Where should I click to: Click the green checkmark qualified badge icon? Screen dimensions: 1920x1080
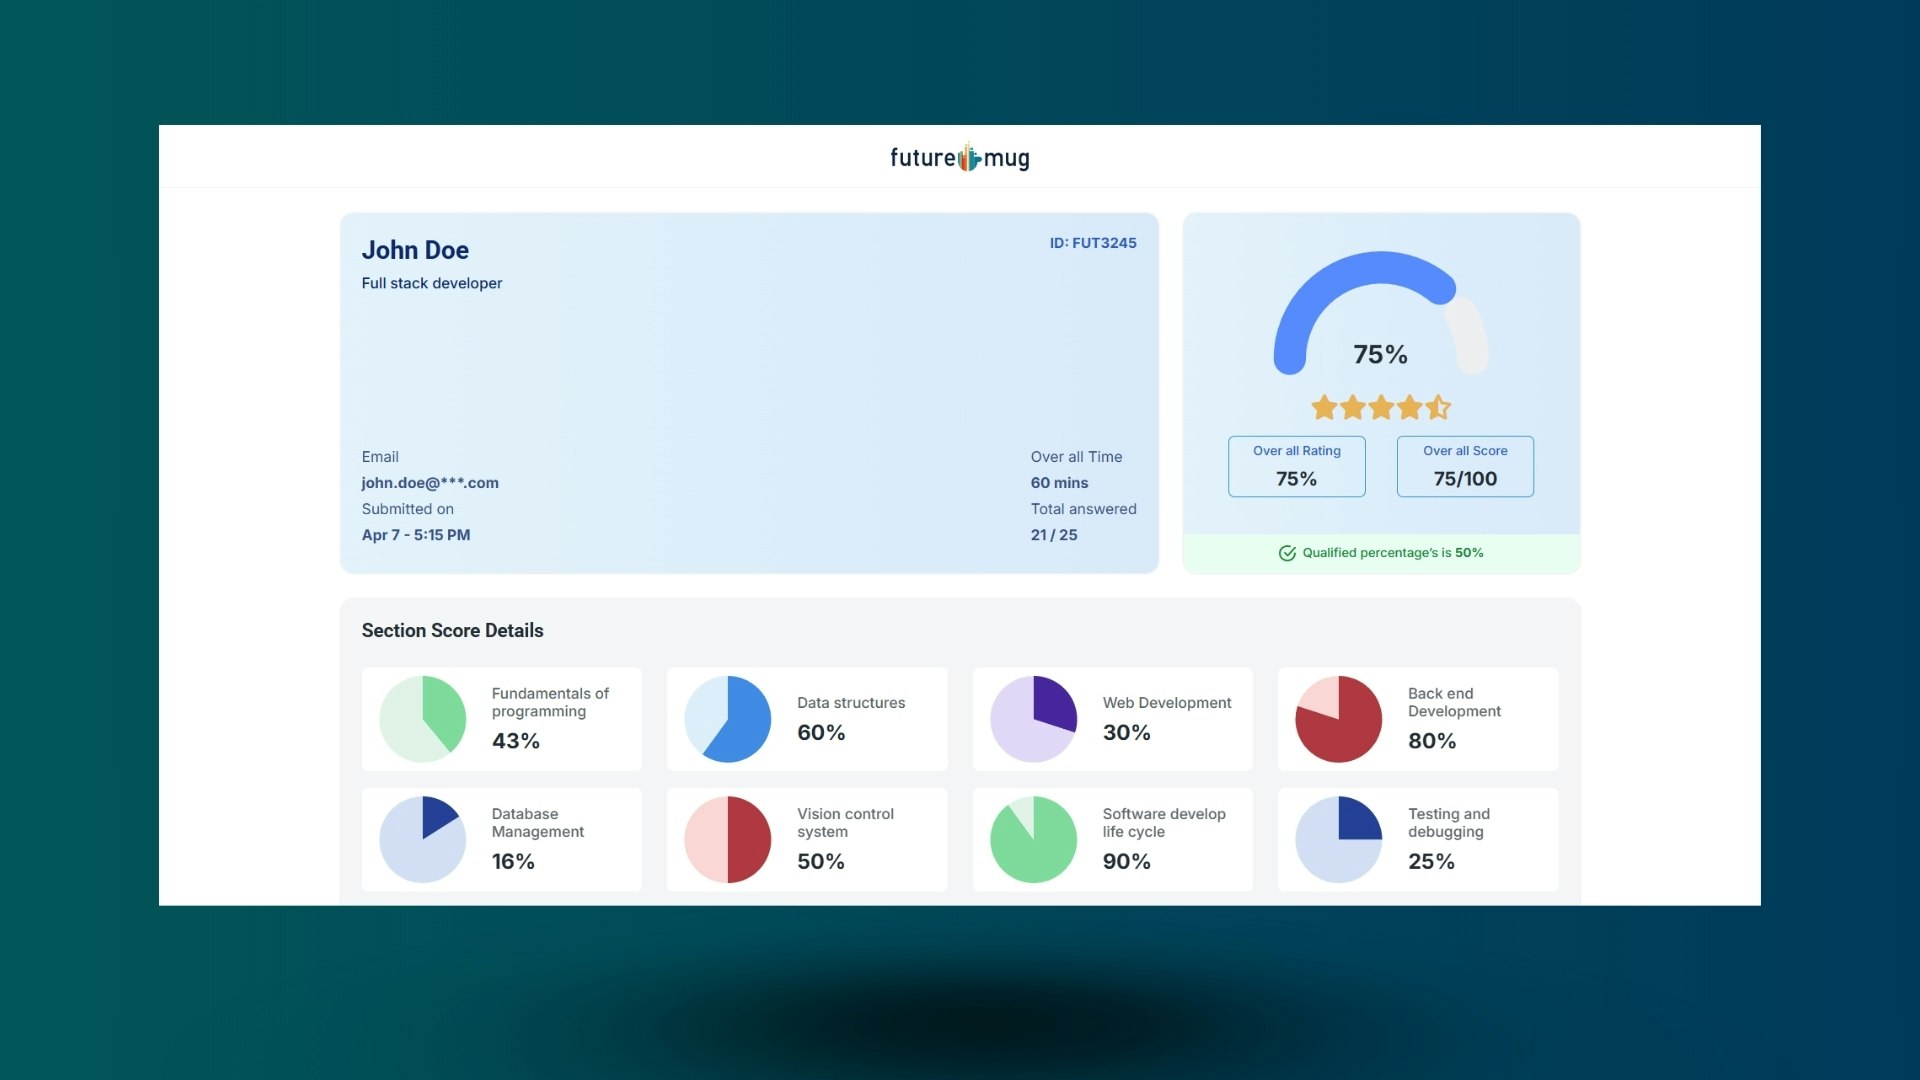pyautogui.click(x=1288, y=552)
